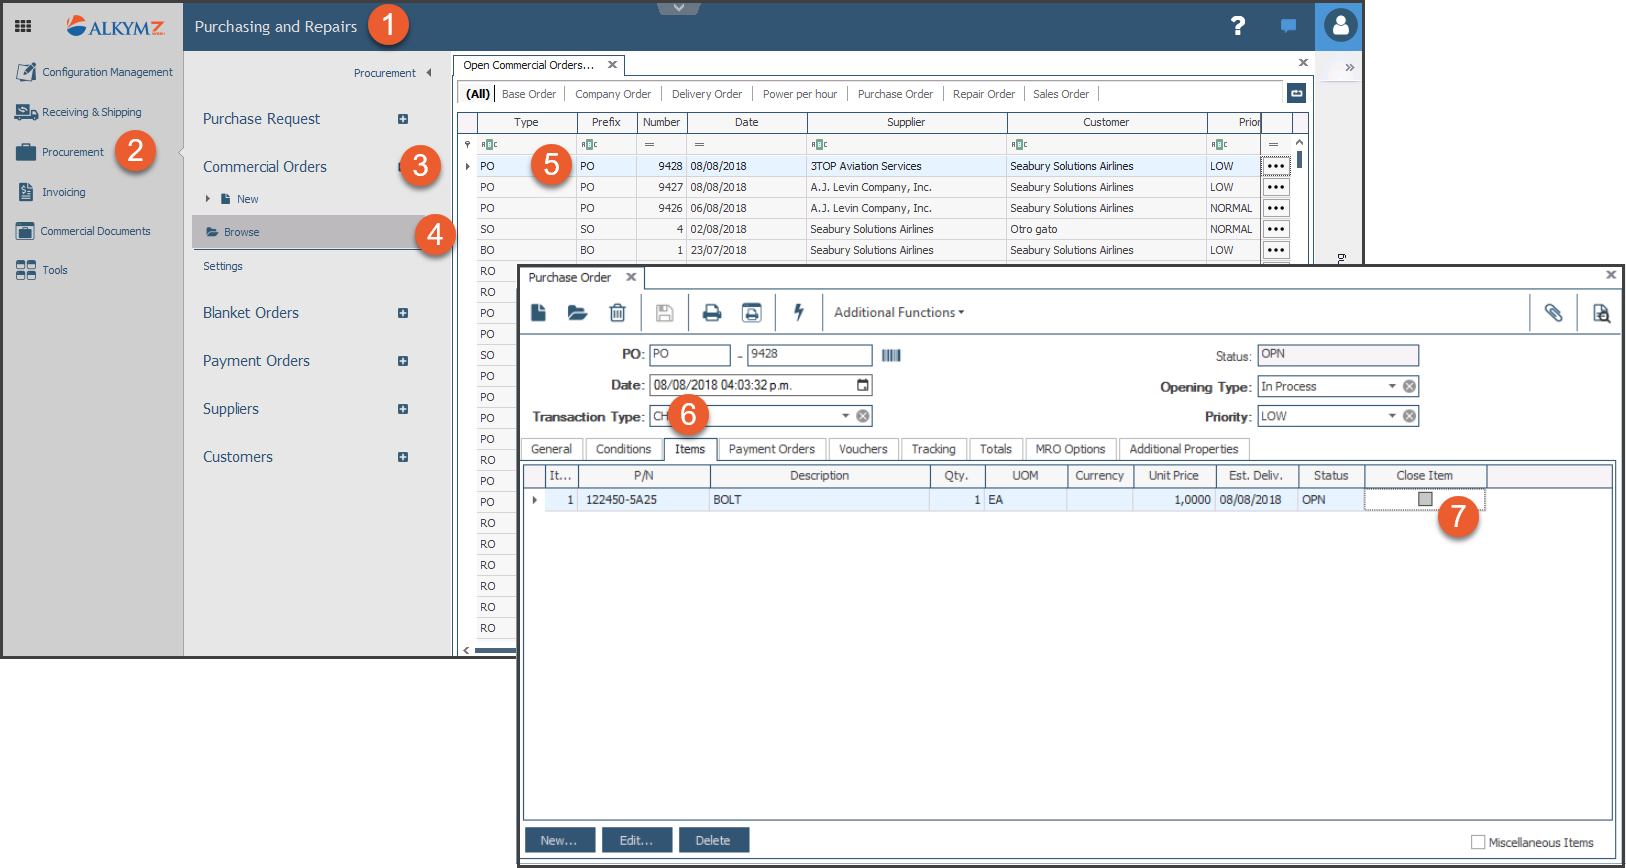This screenshot has height=868, width=1626.
Task: Check Close Item box for BOLT row
Action: point(1425,499)
